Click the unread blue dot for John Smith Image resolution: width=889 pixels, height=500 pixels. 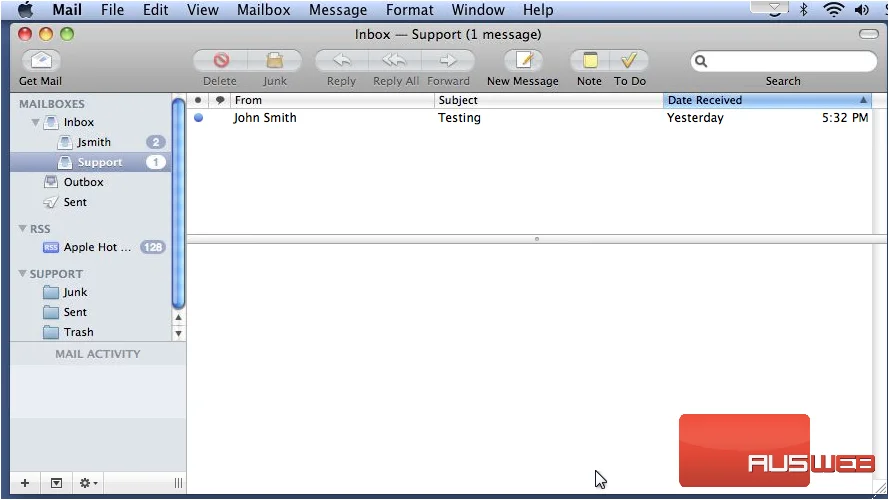[198, 118]
